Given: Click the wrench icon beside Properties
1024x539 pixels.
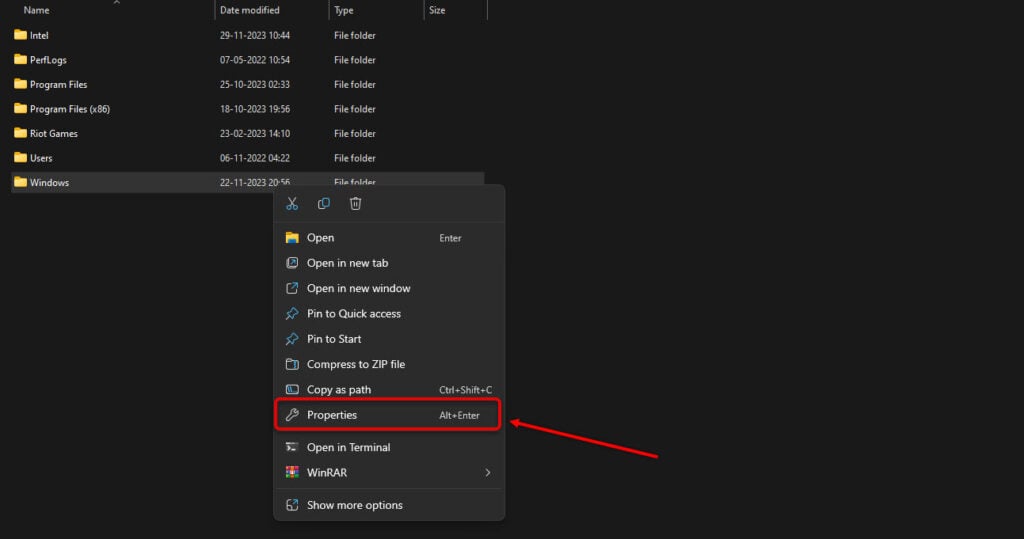Looking at the screenshot, I should point(292,415).
